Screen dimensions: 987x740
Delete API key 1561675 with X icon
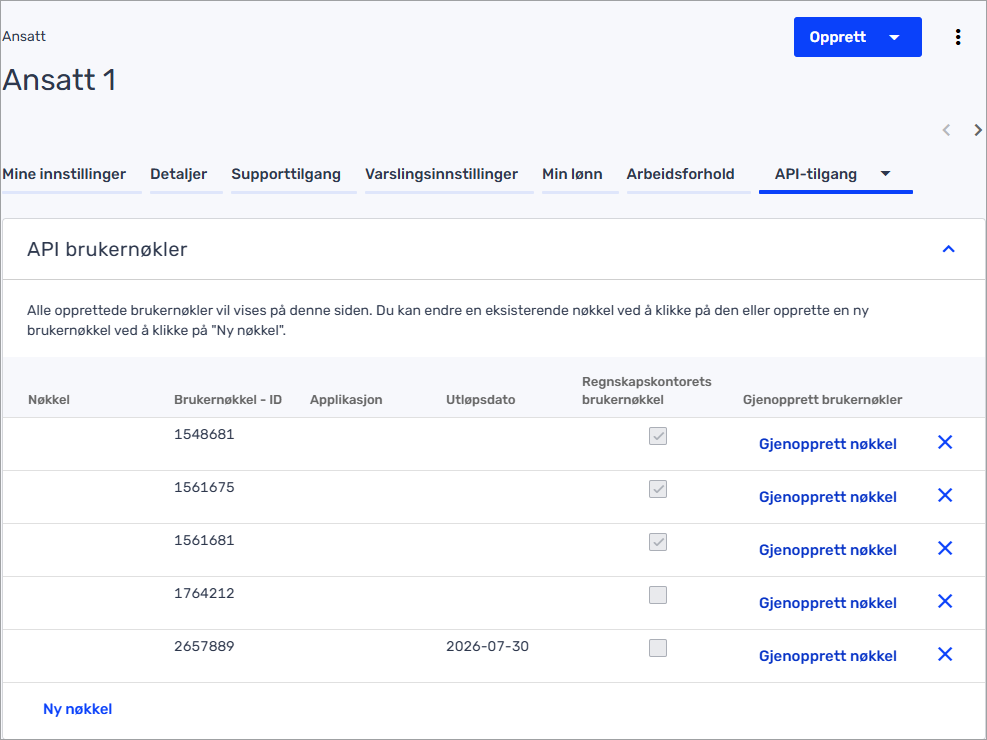[944, 495]
